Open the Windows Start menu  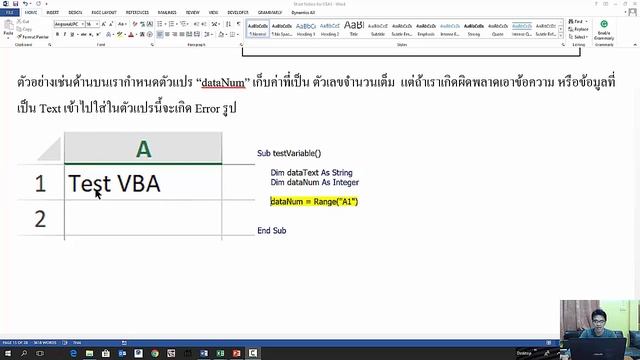8,353
